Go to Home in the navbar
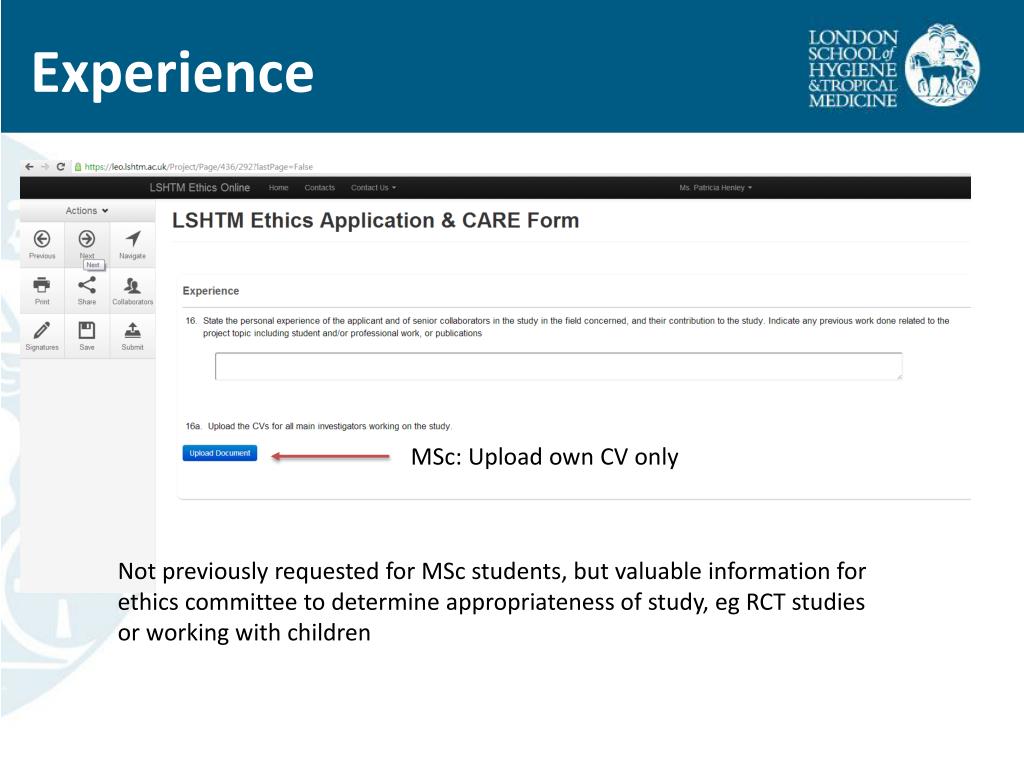The image size is (1024, 768). [x=278, y=188]
